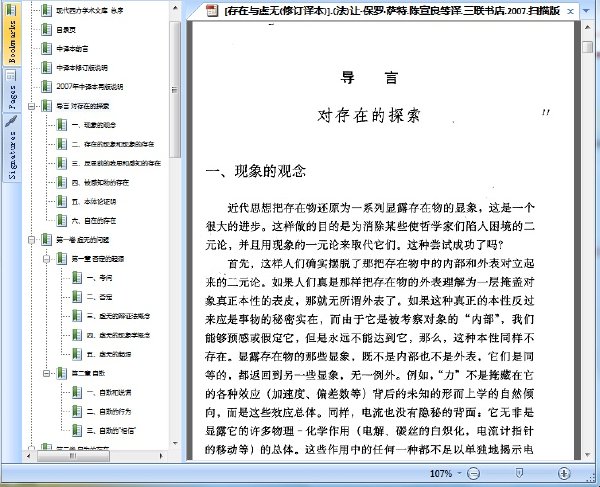Viewport: 600px width, 487px height.
Task: Click the bookmark icon beside 一、现象的观念
Action: point(62,125)
